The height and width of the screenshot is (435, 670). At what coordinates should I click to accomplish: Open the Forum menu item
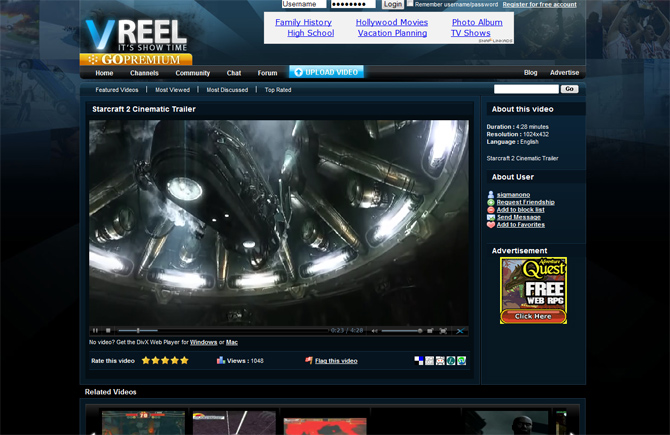click(x=267, y=73)
